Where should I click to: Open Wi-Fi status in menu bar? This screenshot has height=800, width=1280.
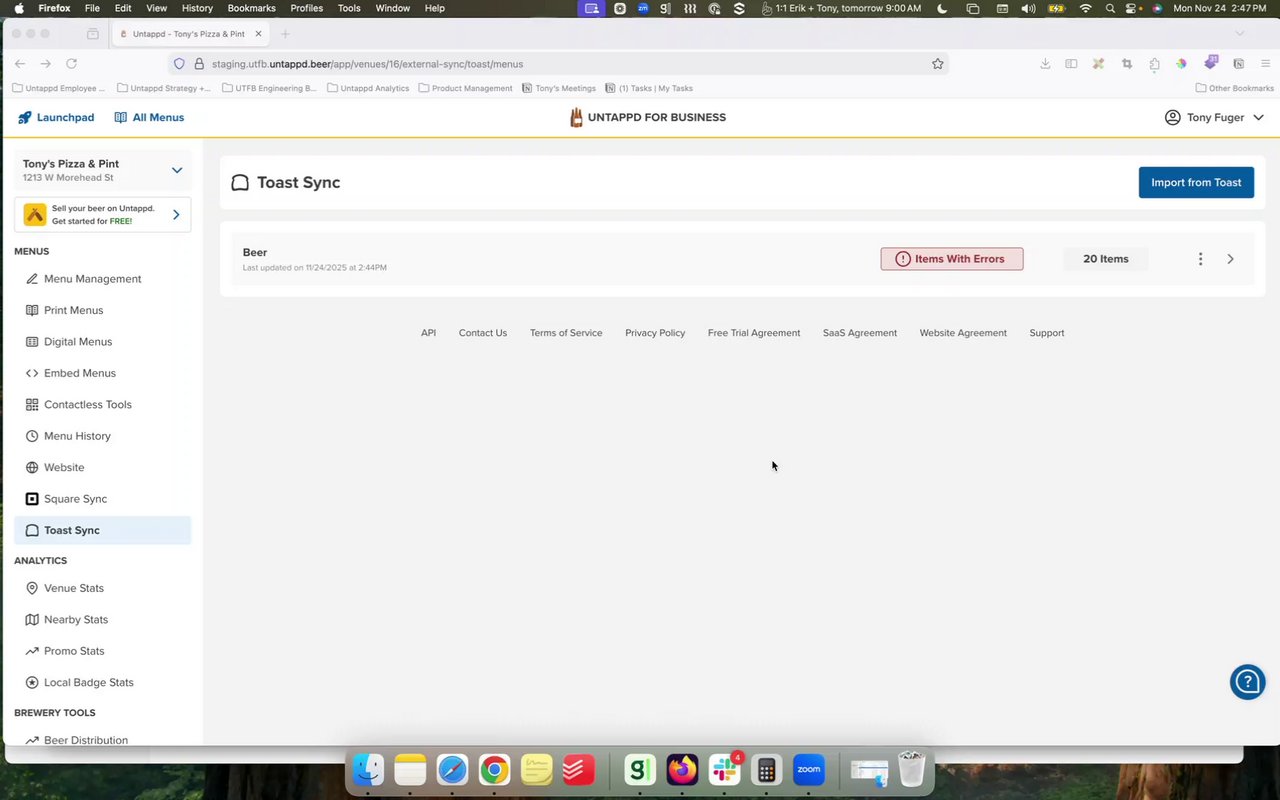pyautogui.click(x=1085, y=8)
